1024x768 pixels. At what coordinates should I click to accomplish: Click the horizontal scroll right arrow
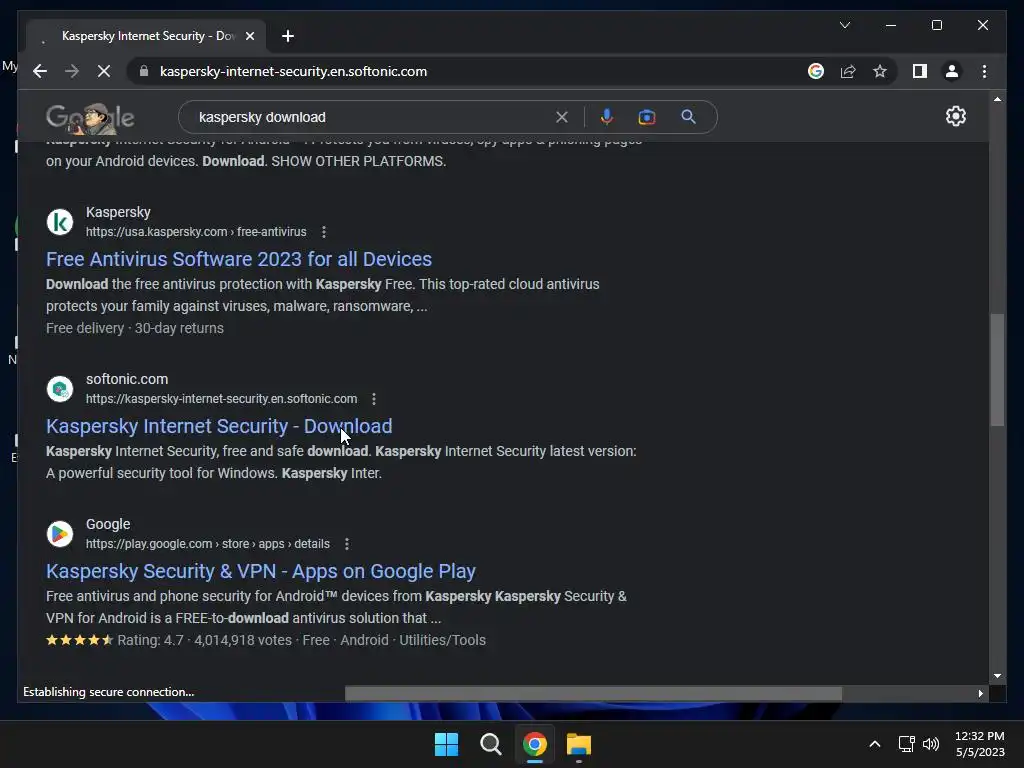(x=980, y=693)
